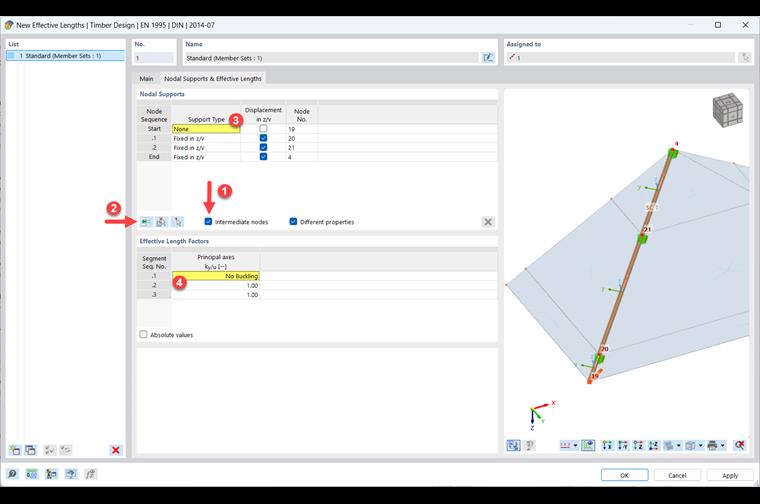The image size is (760, 504).
Task: Click Node No. cell showing 19
Action: tap(302, 129)
